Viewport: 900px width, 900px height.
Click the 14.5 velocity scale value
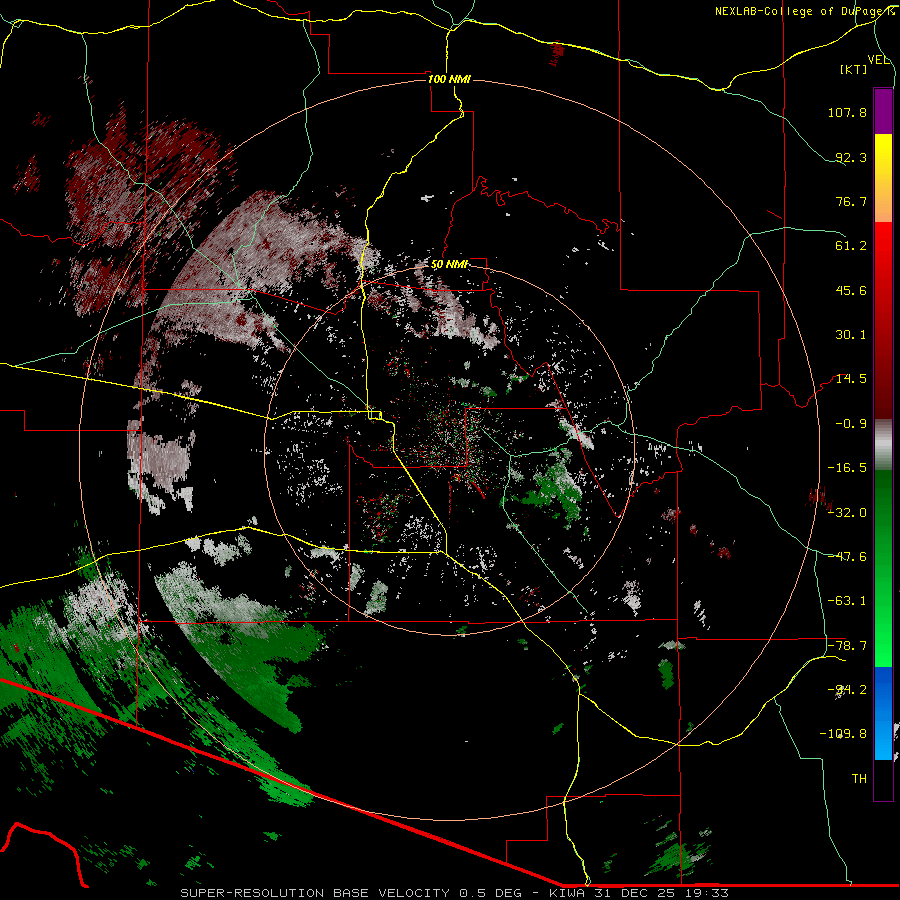pos(851,379)
